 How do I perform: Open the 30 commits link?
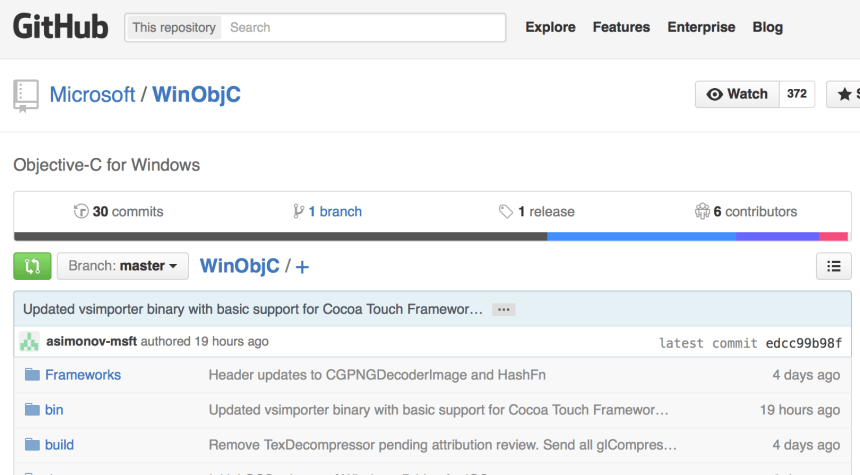[118, 212]
